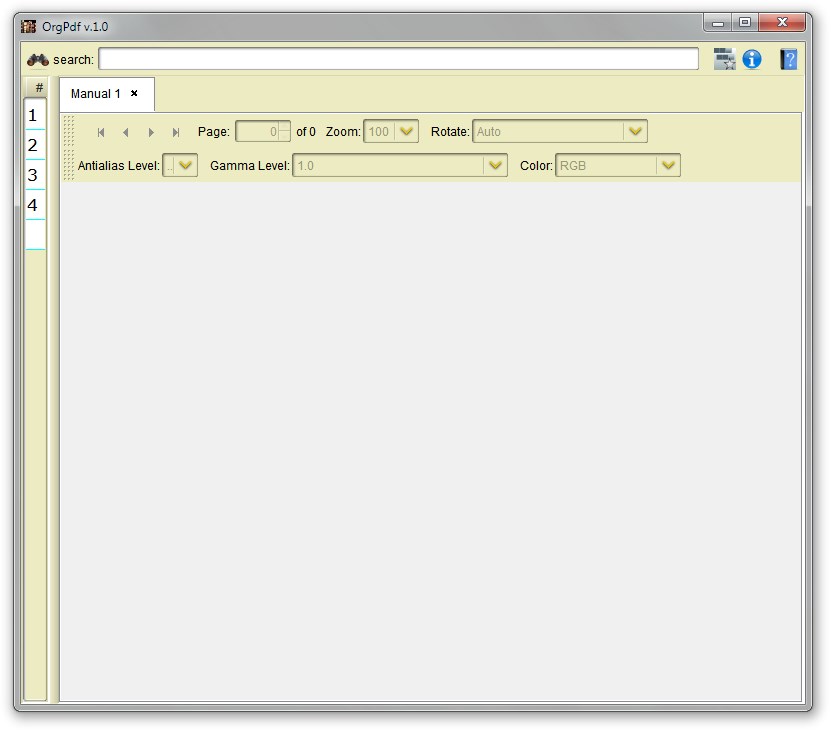Image resolution: width=831 pixels, height=731 pixels.
Task: Go to next page arrow
Action: pos(151,132)
